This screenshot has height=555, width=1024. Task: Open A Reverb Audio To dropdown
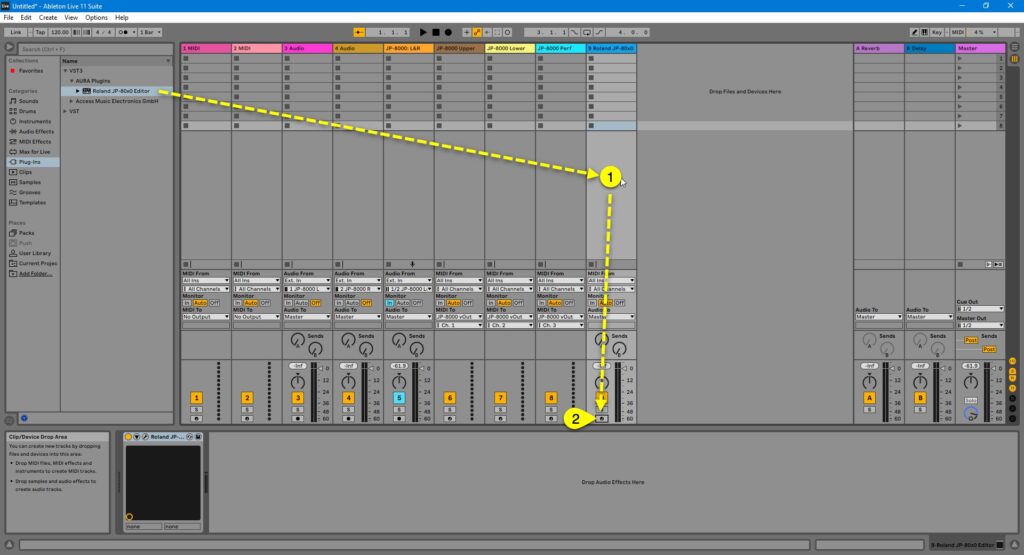click(878, 317)
